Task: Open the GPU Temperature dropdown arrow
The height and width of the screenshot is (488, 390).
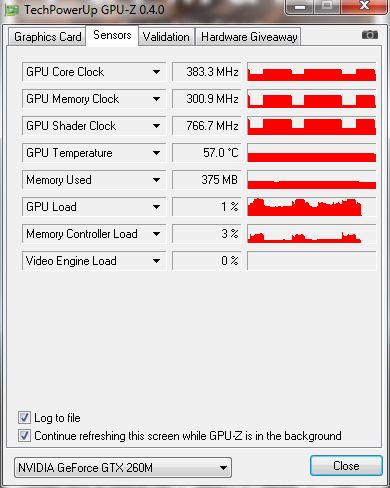Action: (156, 153)
